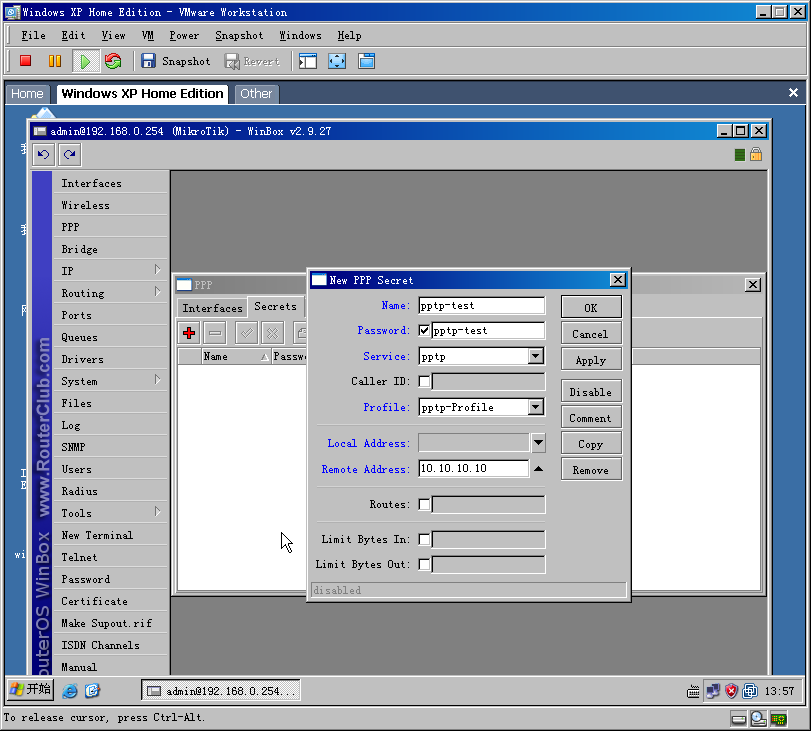Switch to the Other VM tab
811x731 pixels.
pos(256,94)
